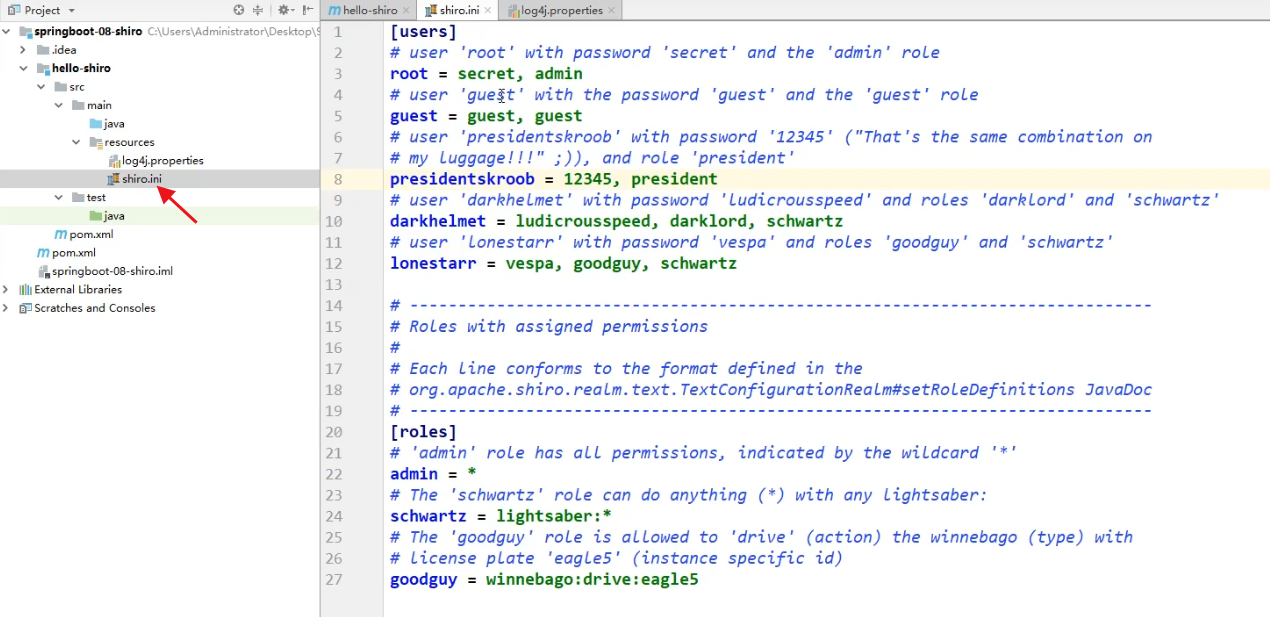The height and width of the screenshot is (617, 1270).
Task: Select the test folder
Action: point(96,198)
